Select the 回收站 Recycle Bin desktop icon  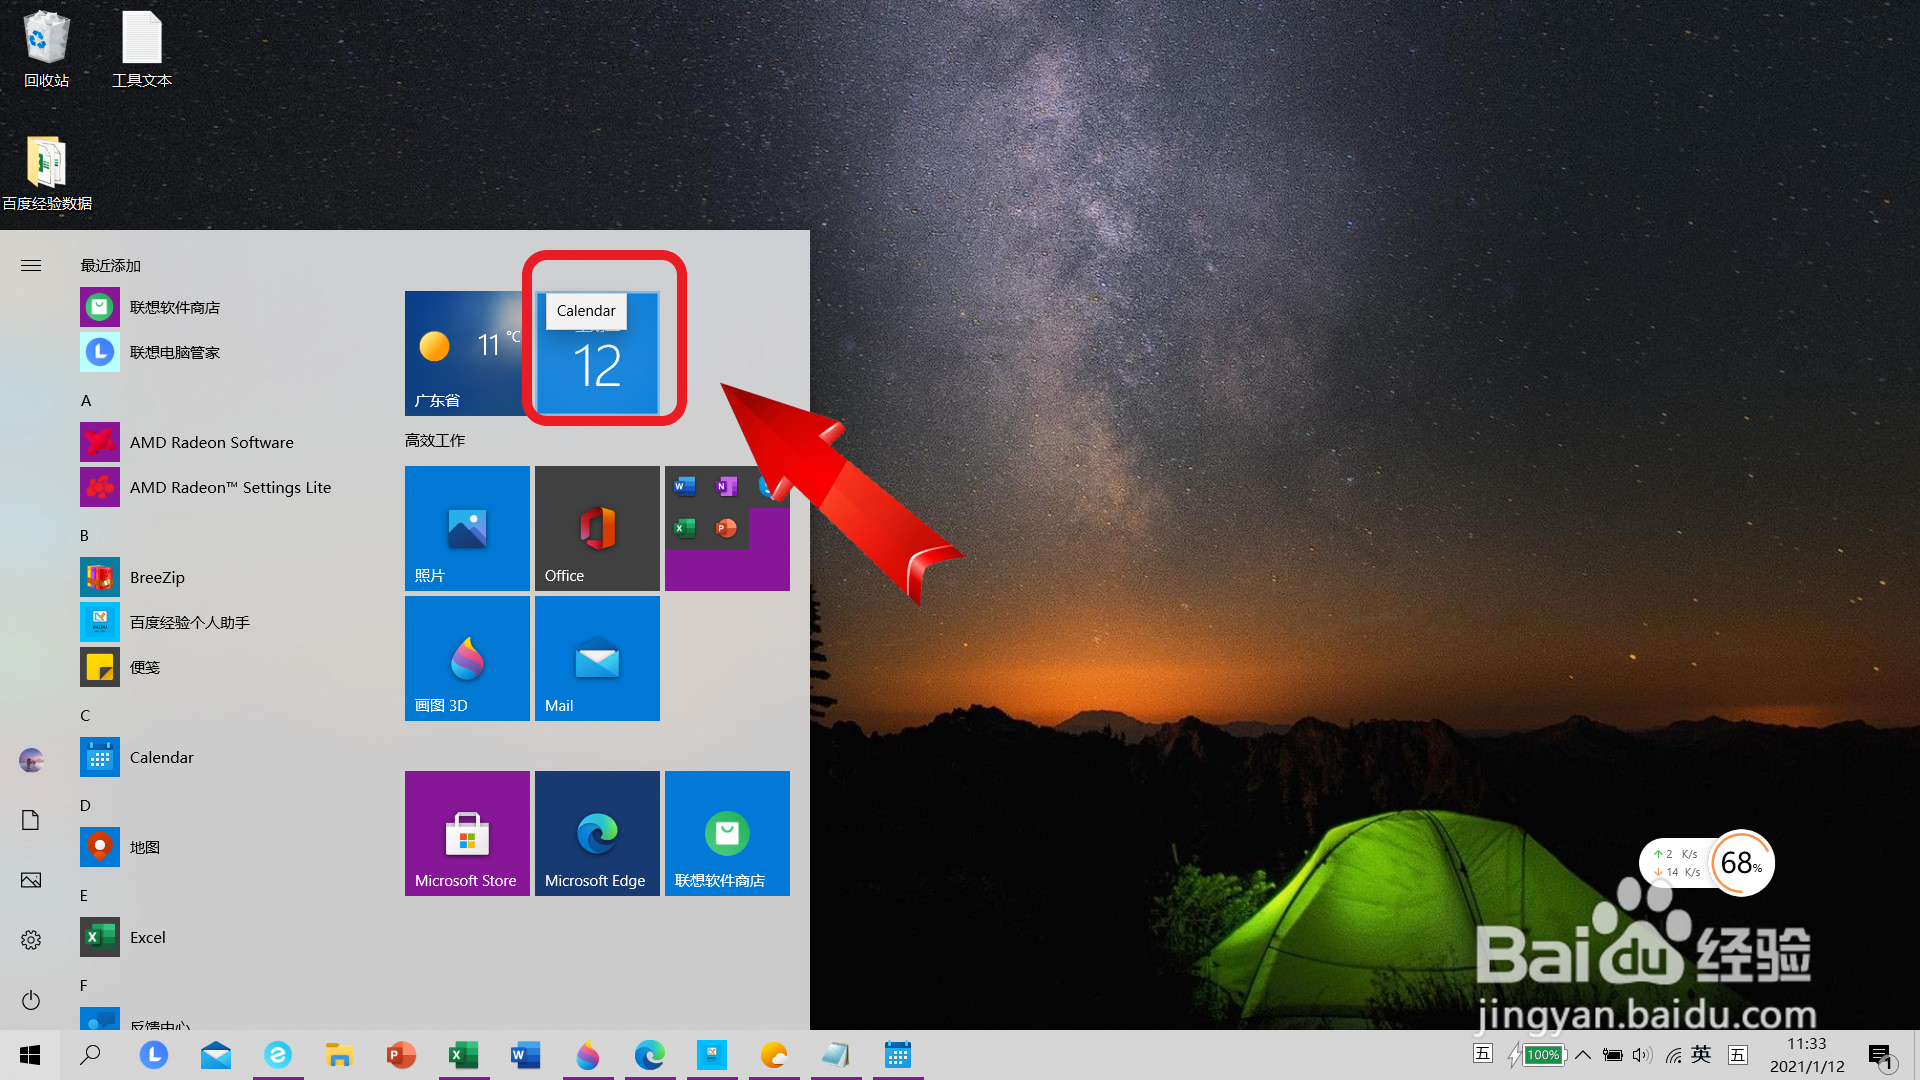tap(47, 49)
